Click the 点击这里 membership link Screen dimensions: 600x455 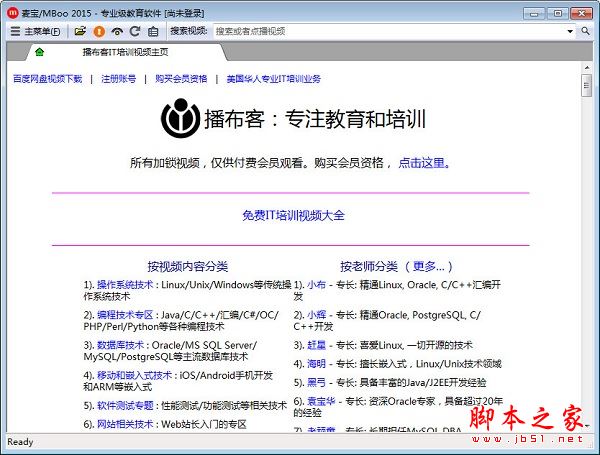(424, 163)
